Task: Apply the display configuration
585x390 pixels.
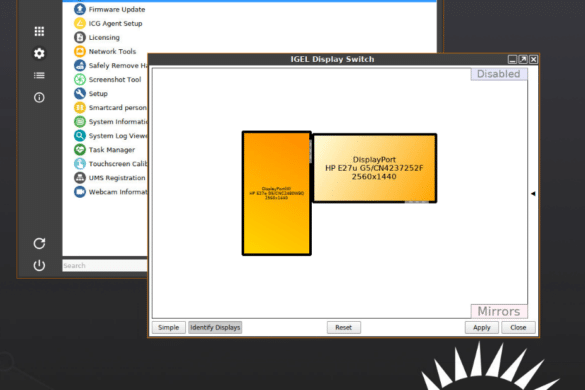Action: pyautogui.click(x=482, y=327)
